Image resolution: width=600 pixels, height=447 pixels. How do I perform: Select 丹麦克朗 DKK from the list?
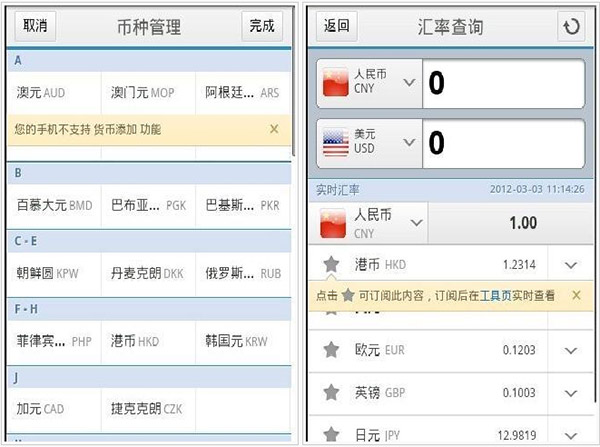[148, 274]
